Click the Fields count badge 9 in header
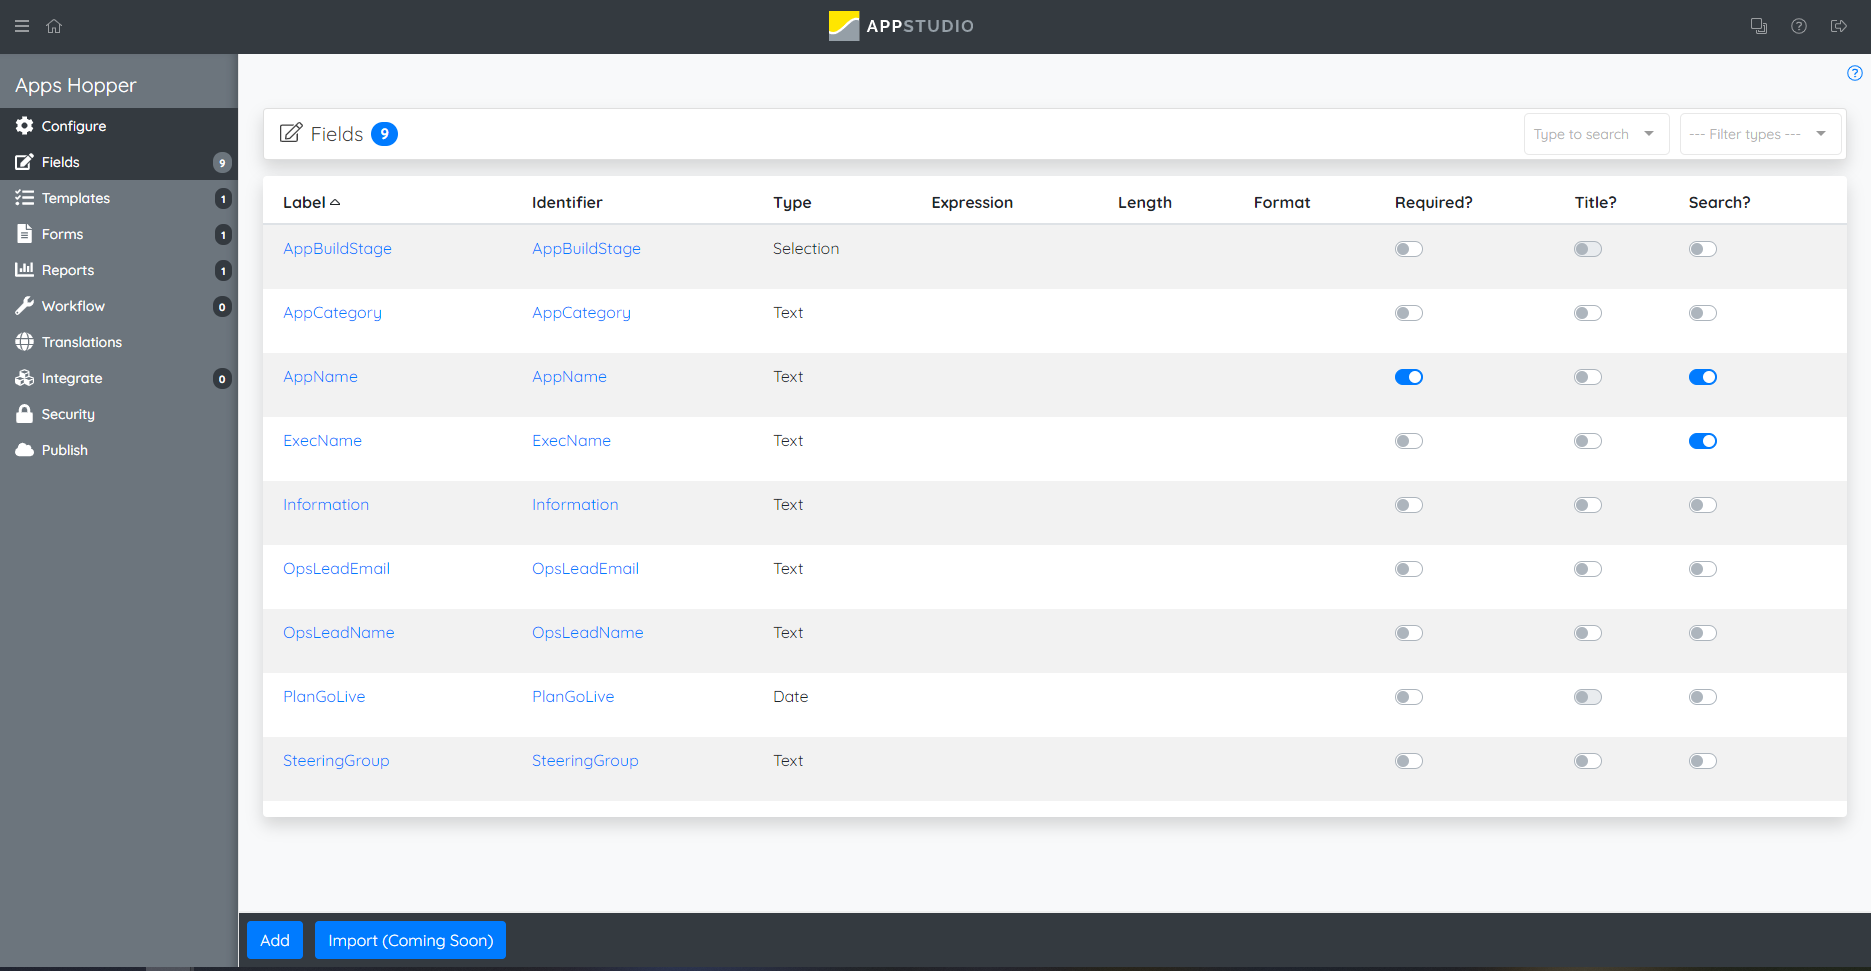Viewport: 1871px width, 971px height. click(x=384, y=134)
